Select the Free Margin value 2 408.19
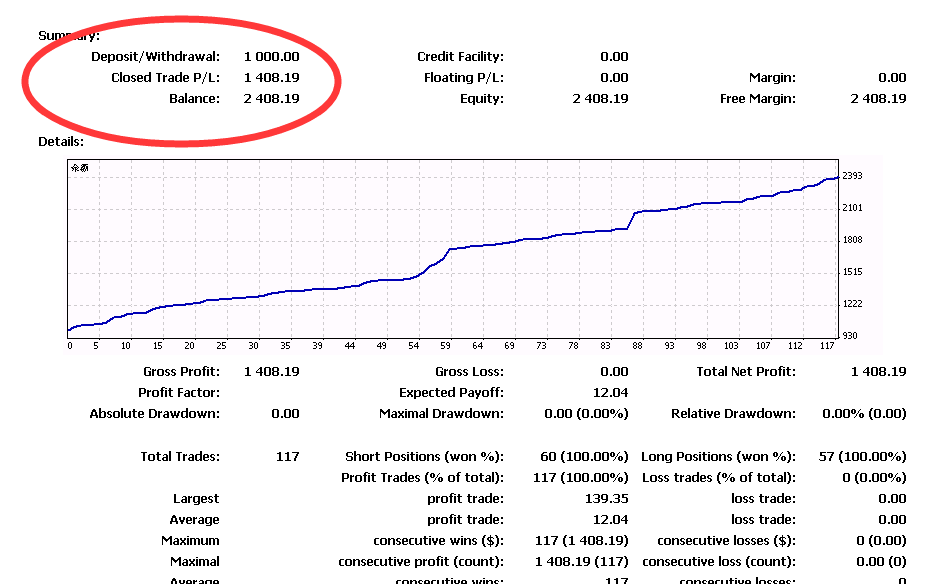949x584 pixels. (x=878, y=99)
